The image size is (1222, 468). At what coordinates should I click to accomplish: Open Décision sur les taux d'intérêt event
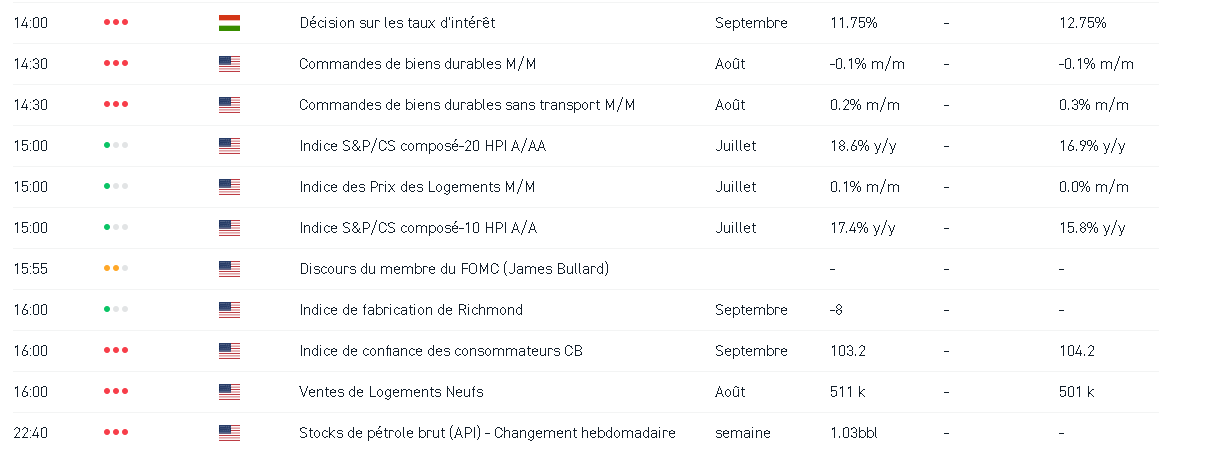pyautogui.click(x=397, y=23)
